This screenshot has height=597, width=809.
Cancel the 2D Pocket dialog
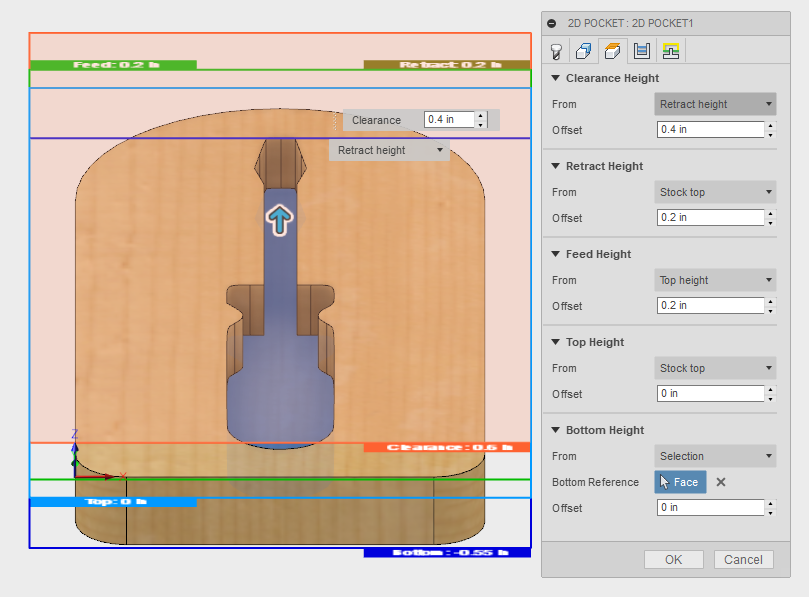coord(743,559)
